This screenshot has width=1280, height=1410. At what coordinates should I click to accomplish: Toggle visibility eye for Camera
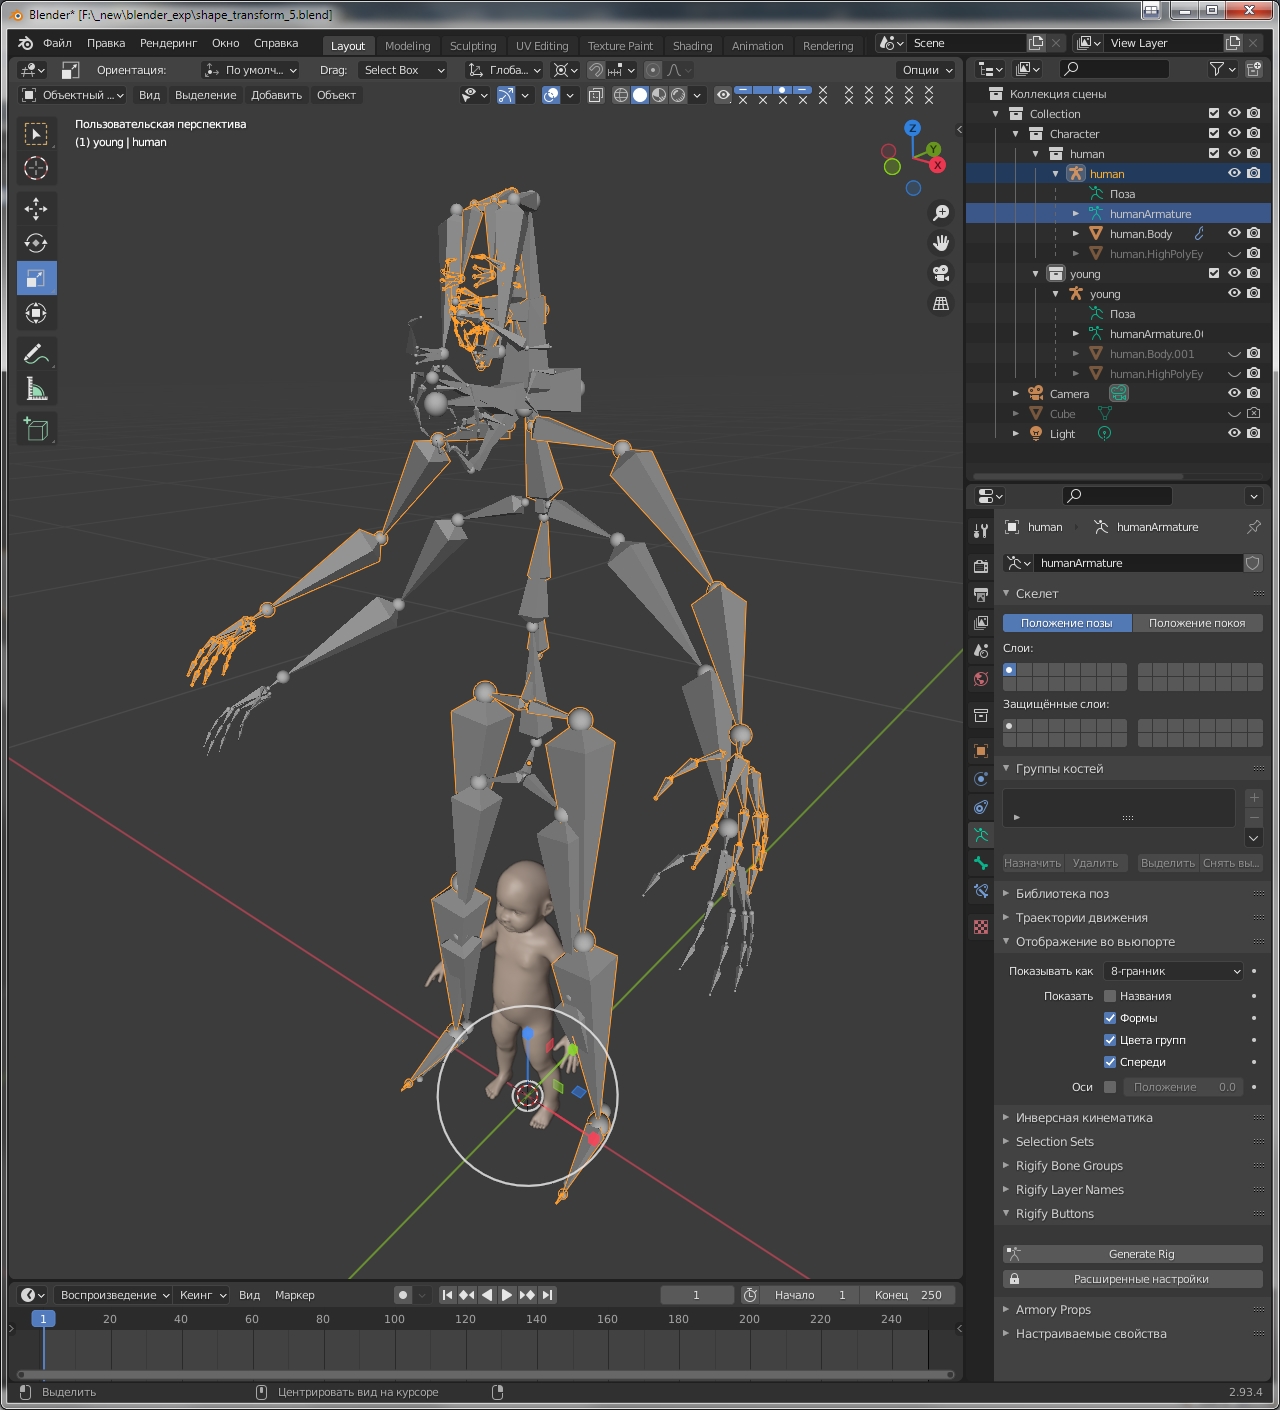(x=1234, y=393)
